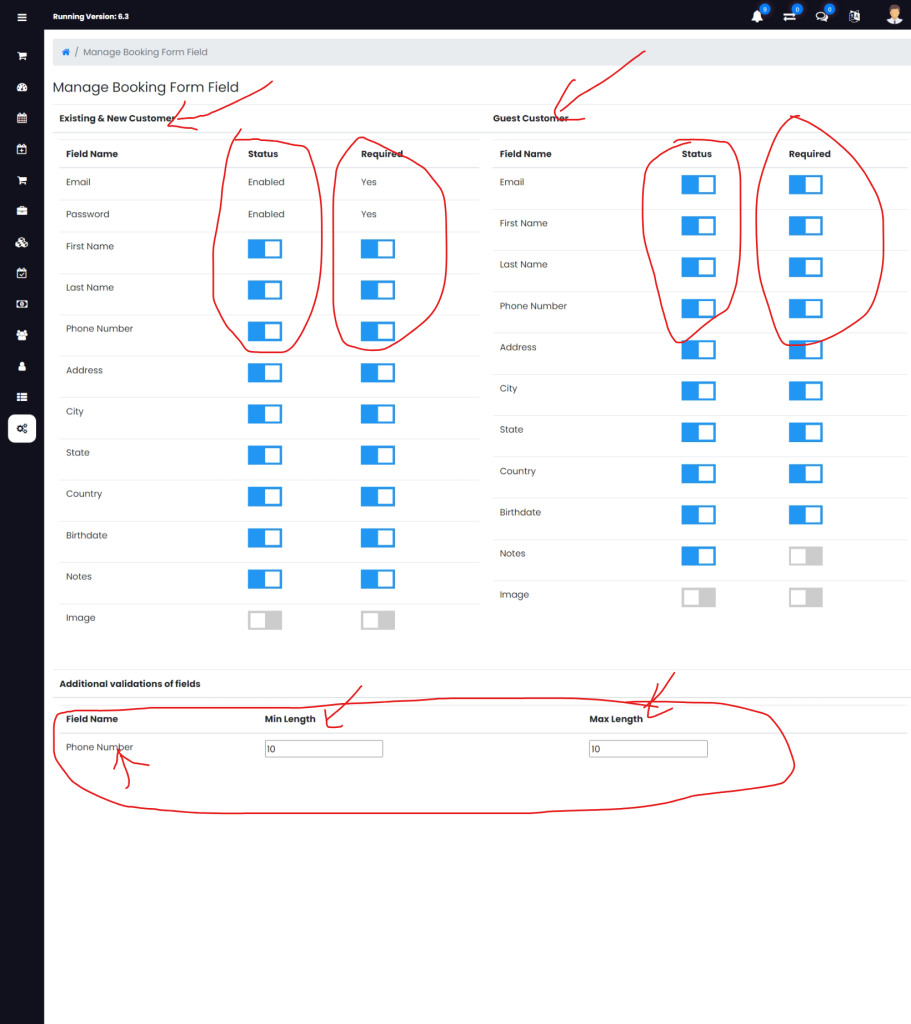Toggle Phone Number Required for Existing & New Customer
911x1024 pixels.
click(x=377, y=331)
